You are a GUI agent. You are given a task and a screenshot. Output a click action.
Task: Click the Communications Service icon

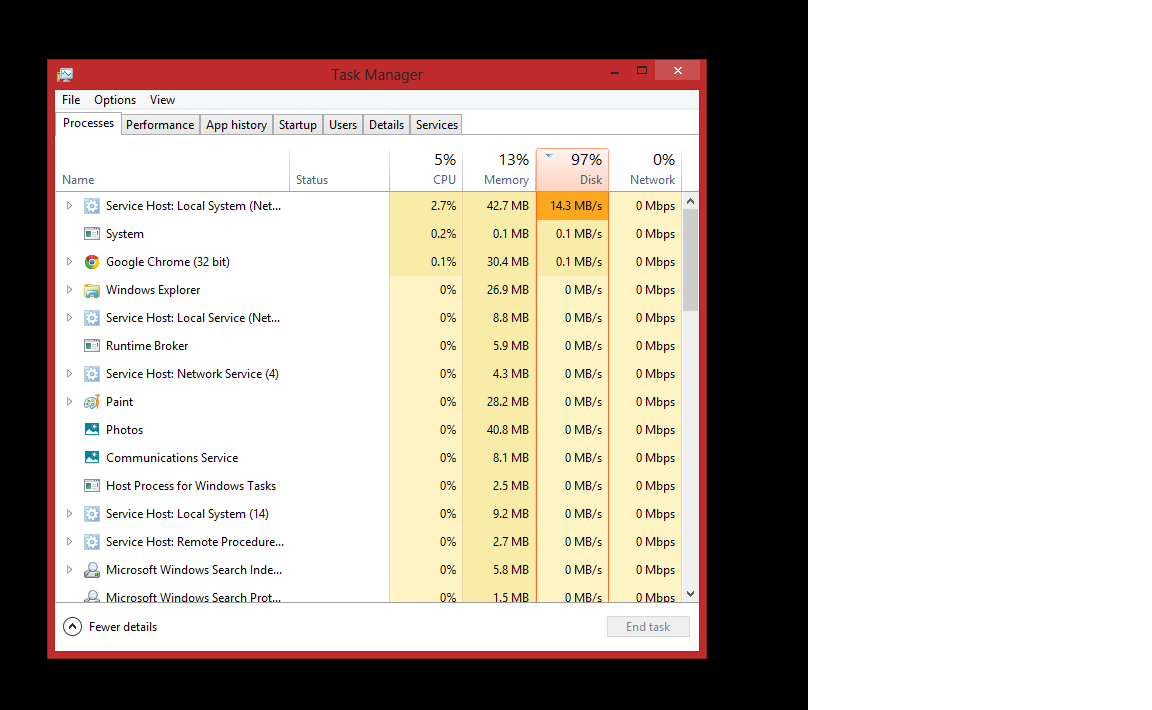92,457
